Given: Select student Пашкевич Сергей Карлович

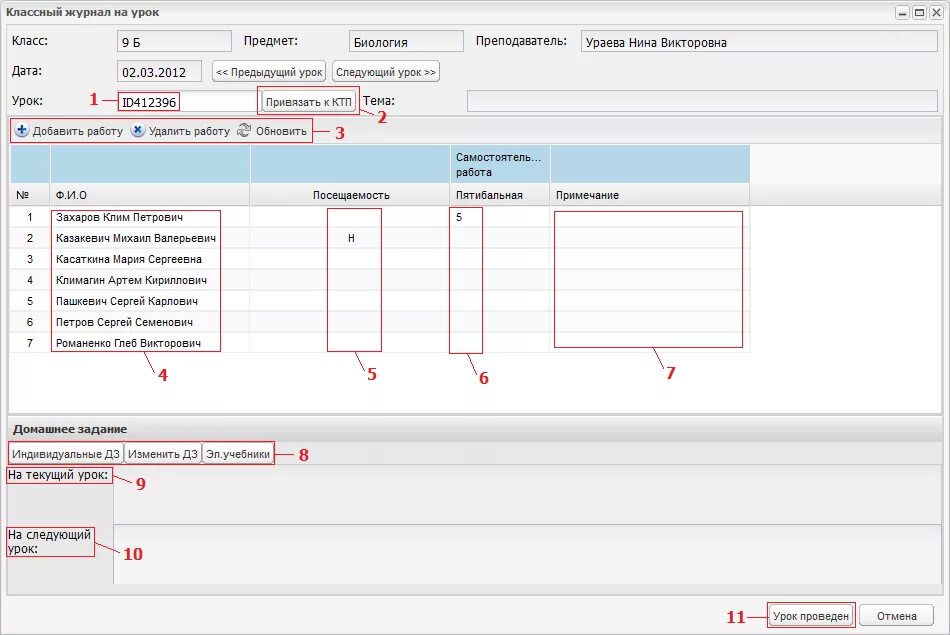Looking at the screenshot, I should (127, 301).
